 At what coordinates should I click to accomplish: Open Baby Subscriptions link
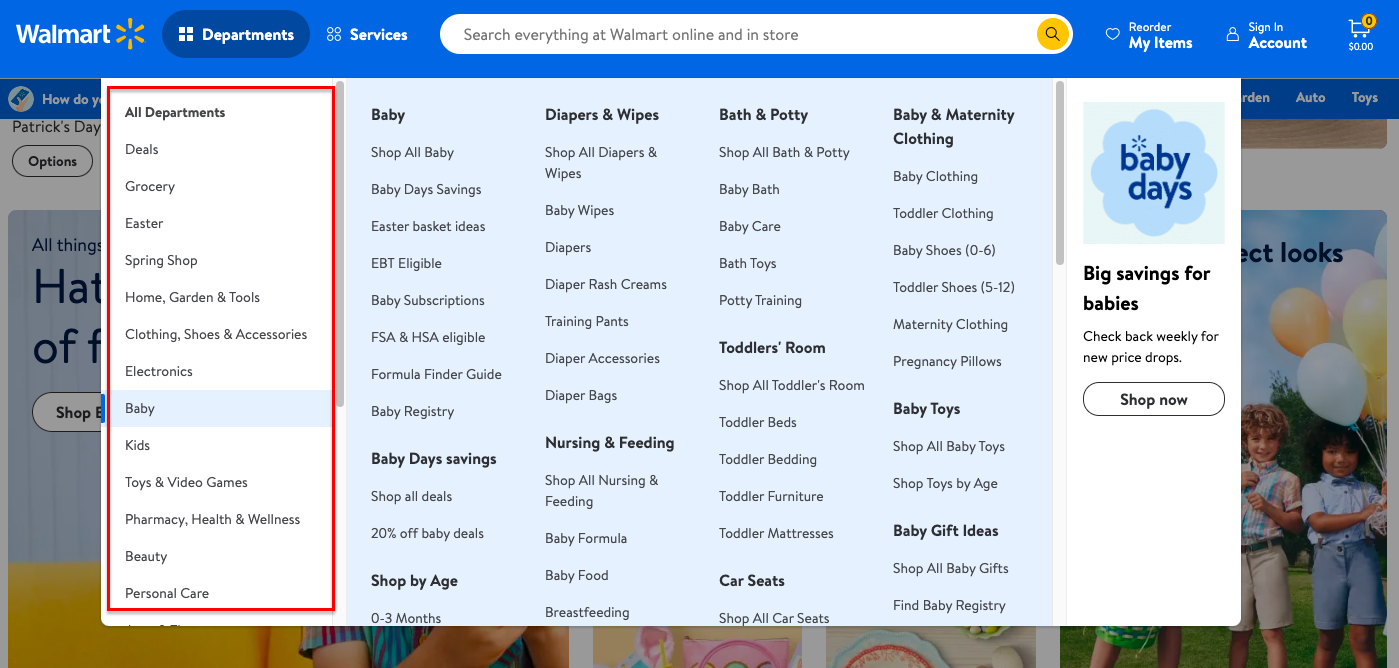428,300
